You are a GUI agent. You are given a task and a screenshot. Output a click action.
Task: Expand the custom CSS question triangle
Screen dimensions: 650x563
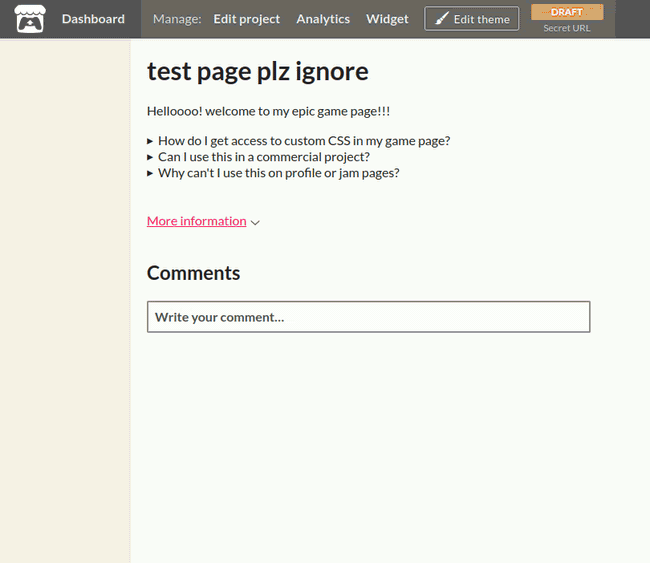point(150,141)
